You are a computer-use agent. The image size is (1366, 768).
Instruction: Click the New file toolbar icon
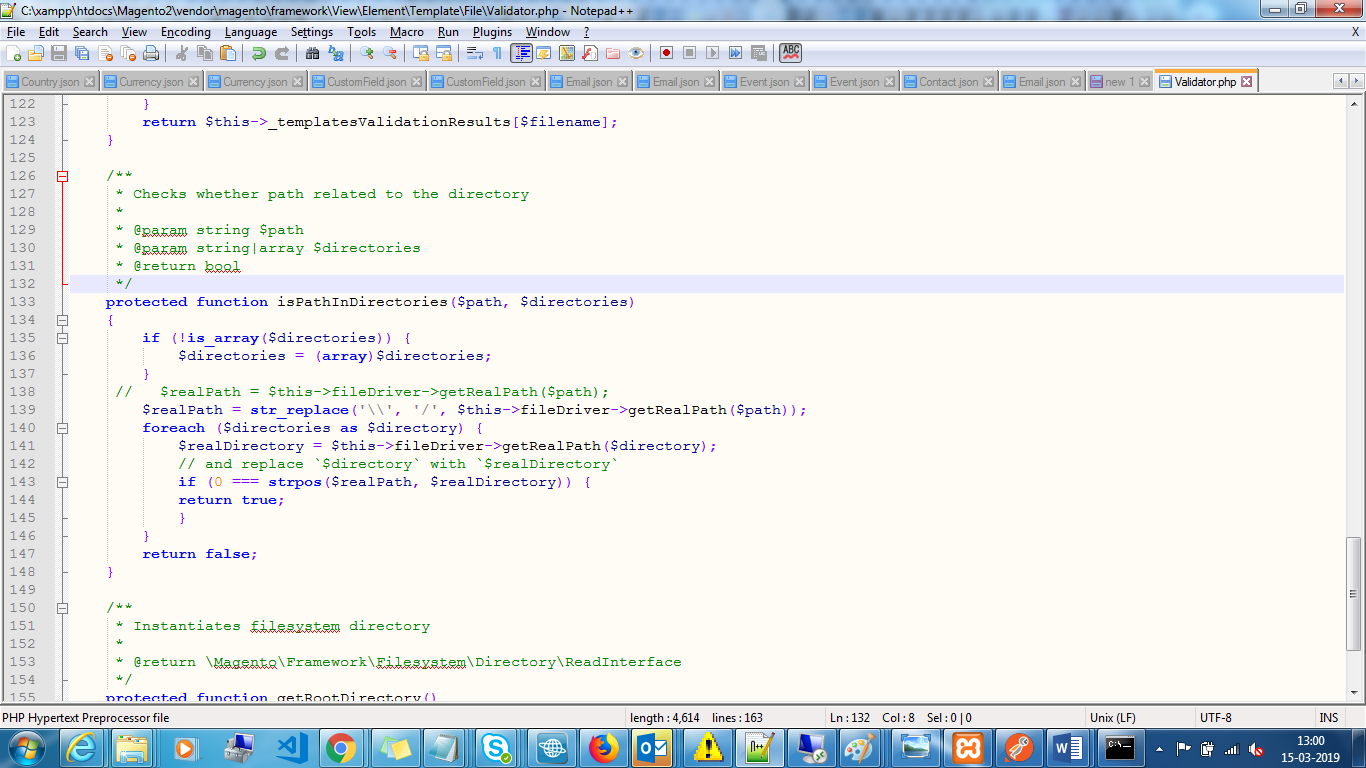coord(14,53)
